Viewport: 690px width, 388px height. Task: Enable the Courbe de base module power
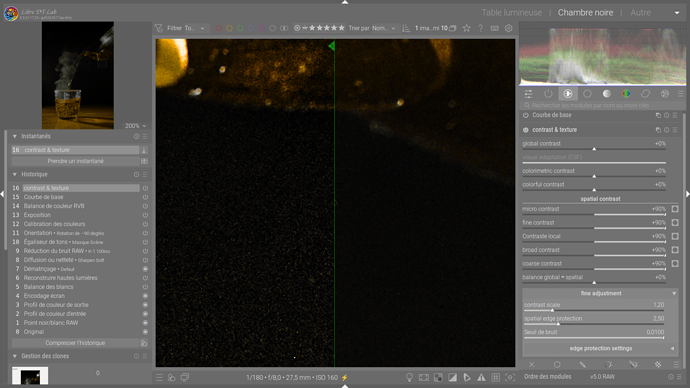526,115
